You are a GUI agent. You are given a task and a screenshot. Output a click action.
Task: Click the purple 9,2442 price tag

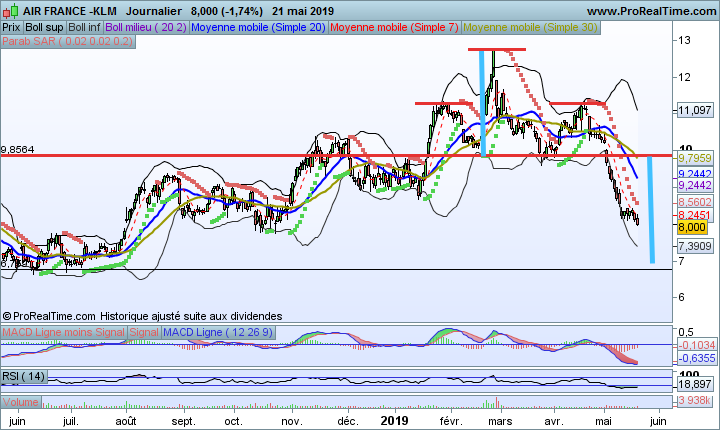pyautogui.click(x=695, y=185)
